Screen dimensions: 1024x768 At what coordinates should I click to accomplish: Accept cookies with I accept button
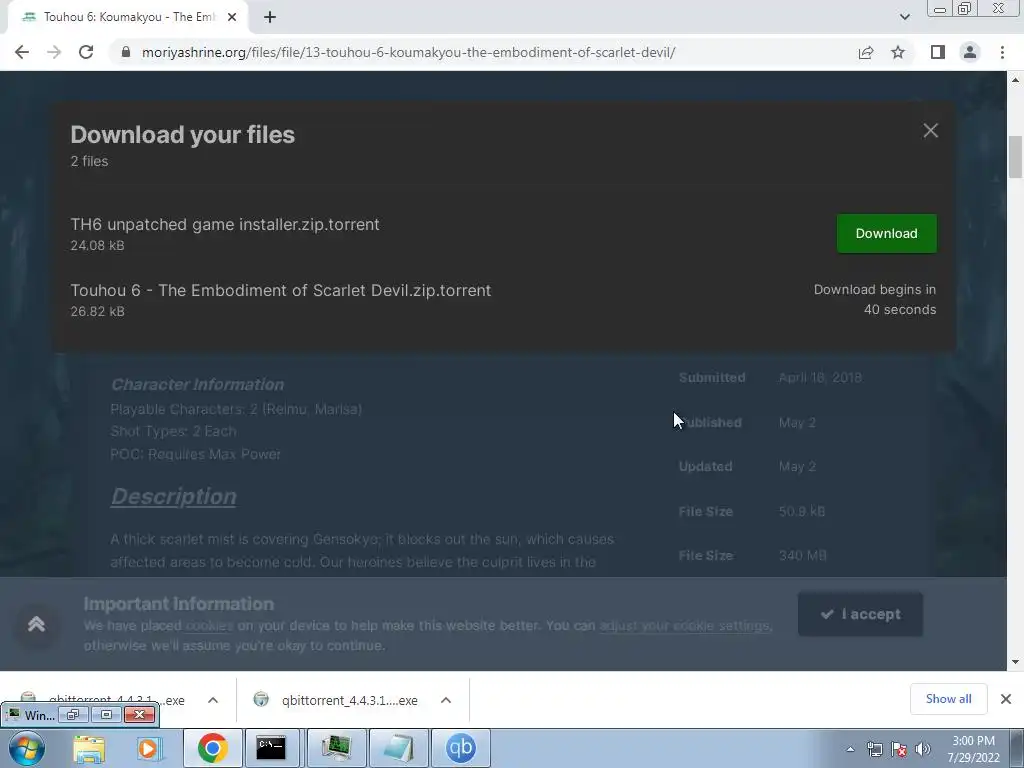click(860, 614)
